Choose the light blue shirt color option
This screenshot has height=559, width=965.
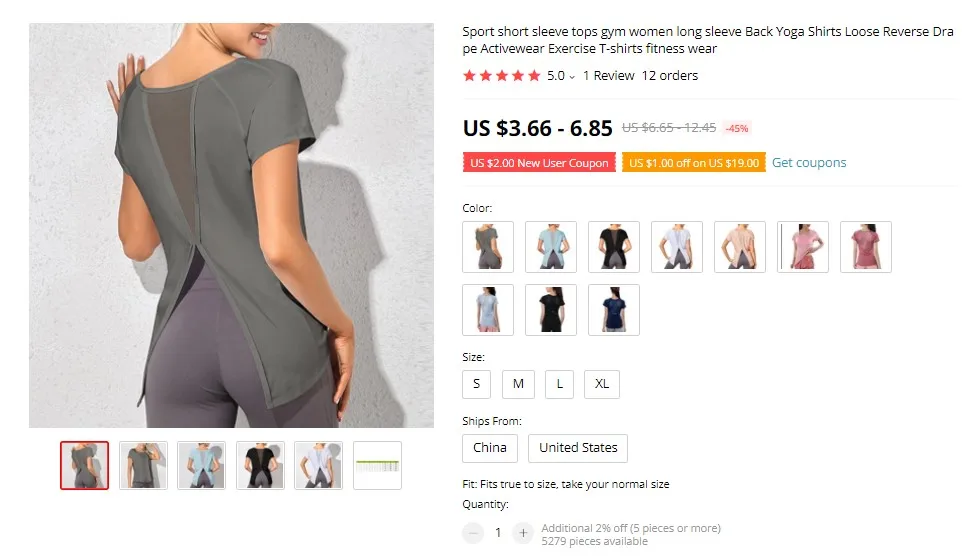tap(551, 247)
